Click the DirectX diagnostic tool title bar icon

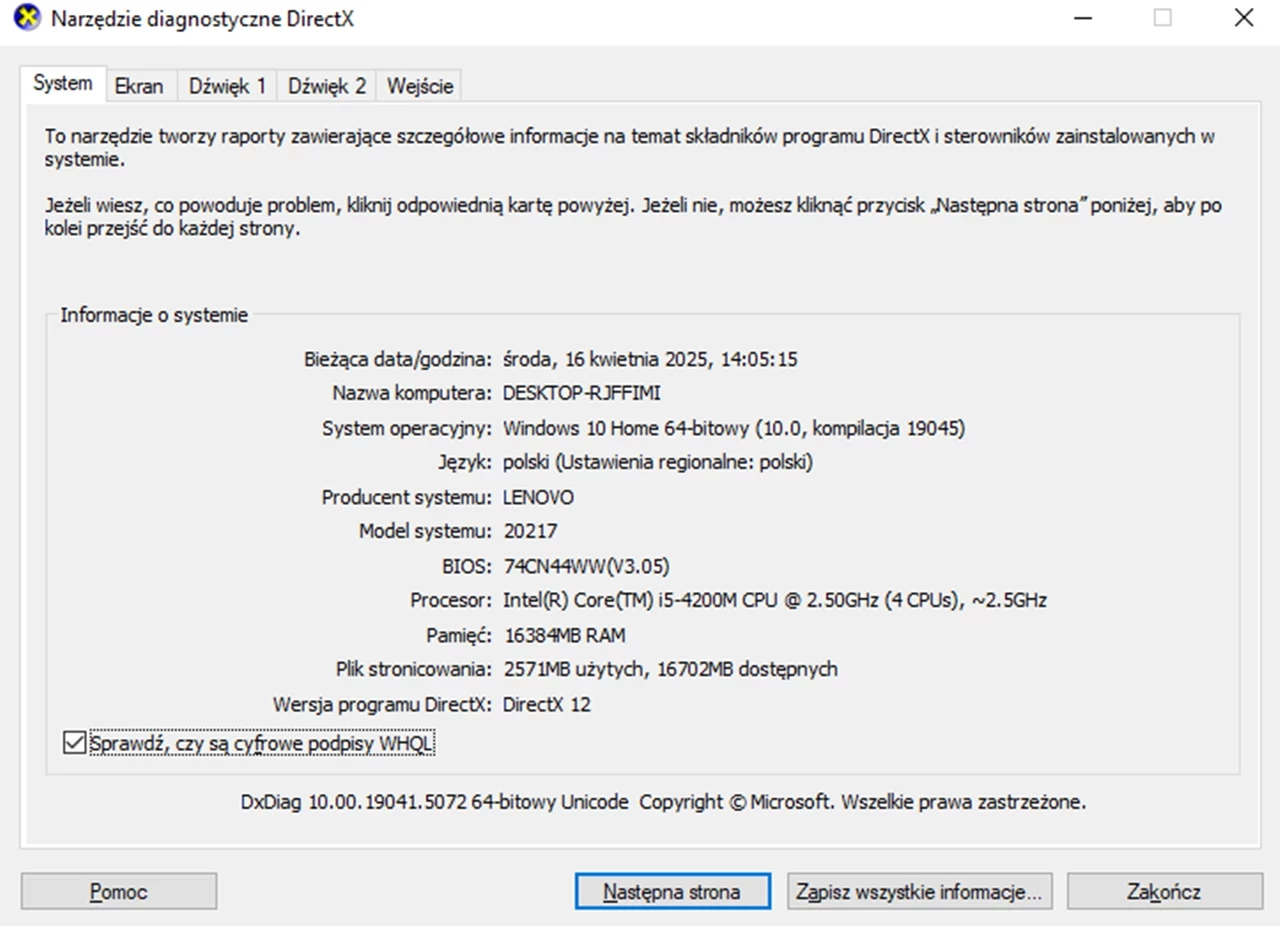point(27,18)
